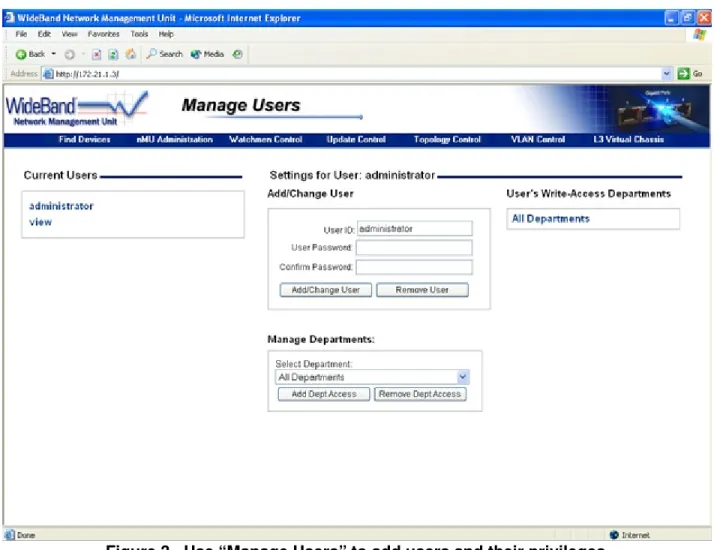Viewport: 714px width, 550px height.
Task: Open L3 Virtual Chassis navigation tab
Action: [x=628, y=139]
